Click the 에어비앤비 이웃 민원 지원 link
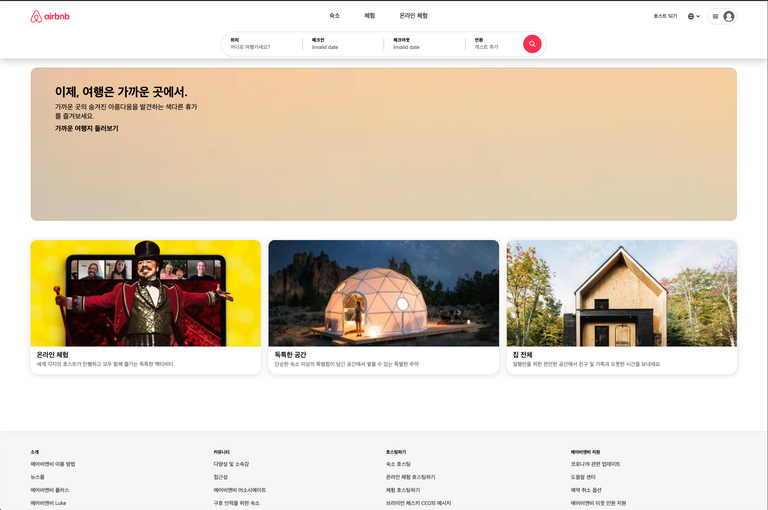Image resolution: width=768 pixels, height=510 pixels. (598, 503)
